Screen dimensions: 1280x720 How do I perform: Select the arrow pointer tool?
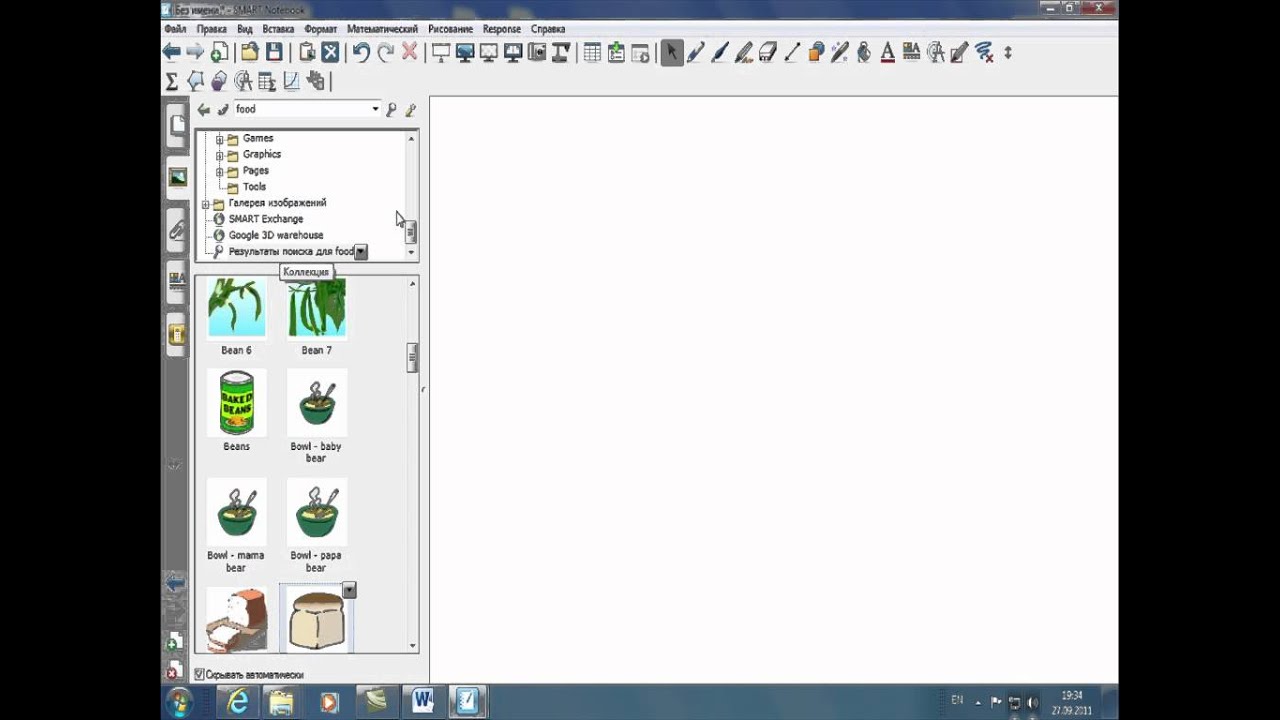pyautogui.click(x=672, y=53)
